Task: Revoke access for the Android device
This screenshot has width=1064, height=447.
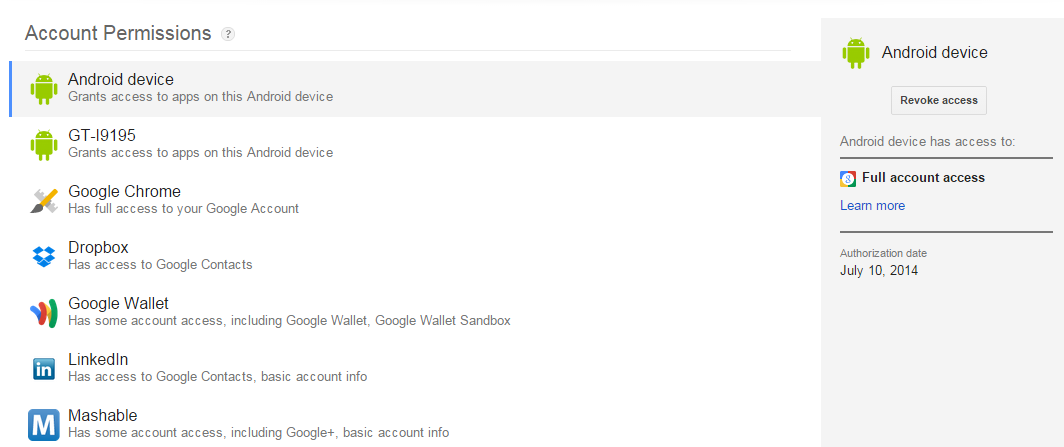Action: pos(938,100)
